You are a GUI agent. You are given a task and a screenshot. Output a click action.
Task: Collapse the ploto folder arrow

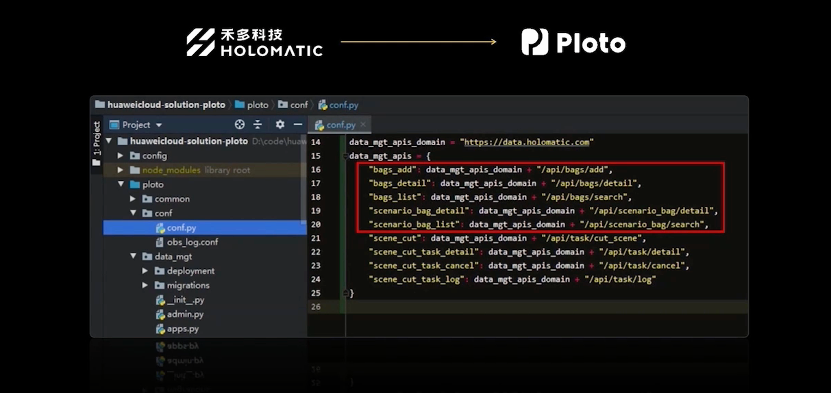(120, 185)
